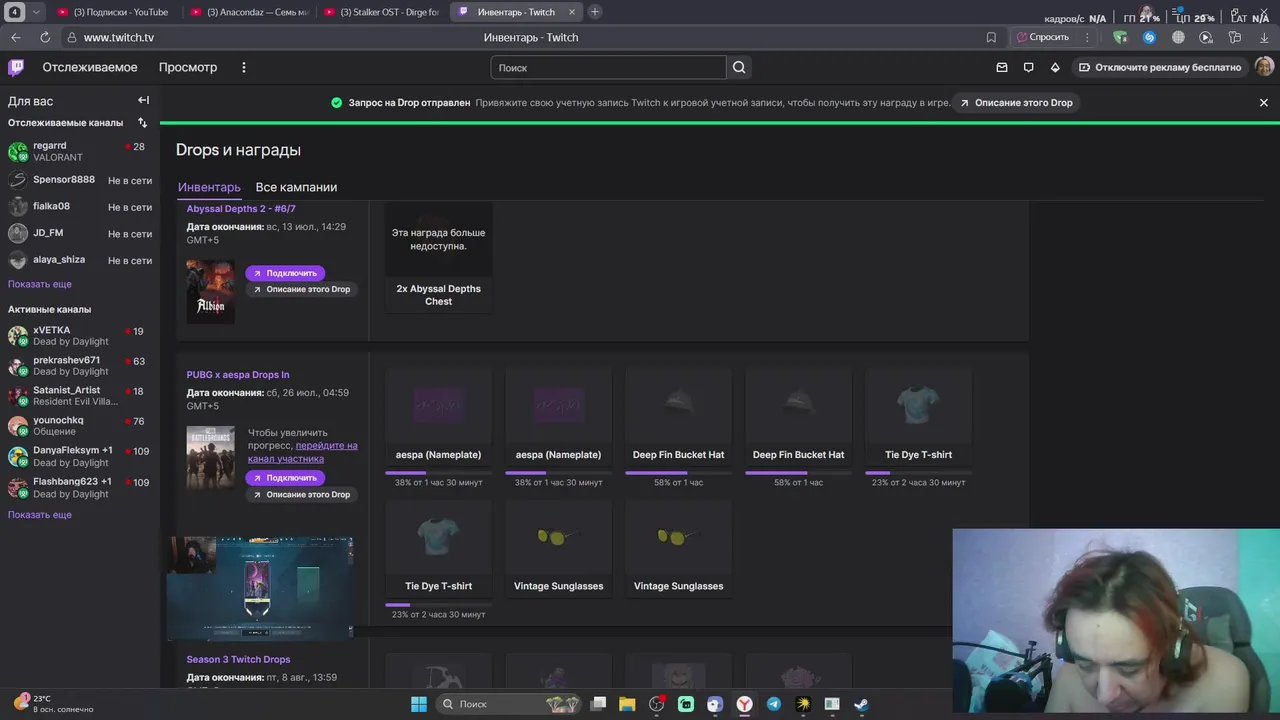Show more followed channels
Screen dimensions: 1280x720
pos(40,284)
